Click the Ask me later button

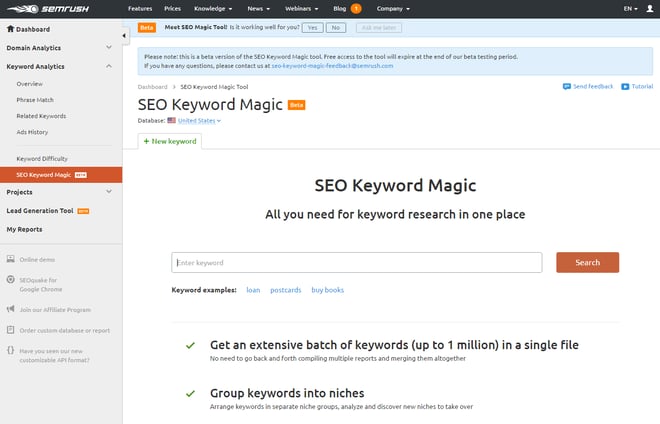click(379, 28)
